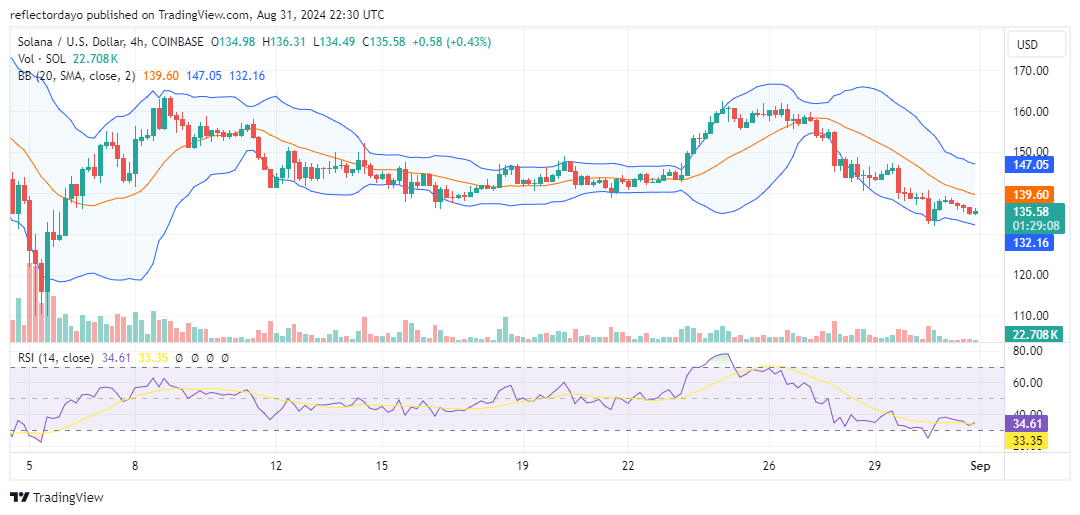This screenshot has width=1080, height=515.
Task: Click date label '29' on time axis
Action: (875, 466)
